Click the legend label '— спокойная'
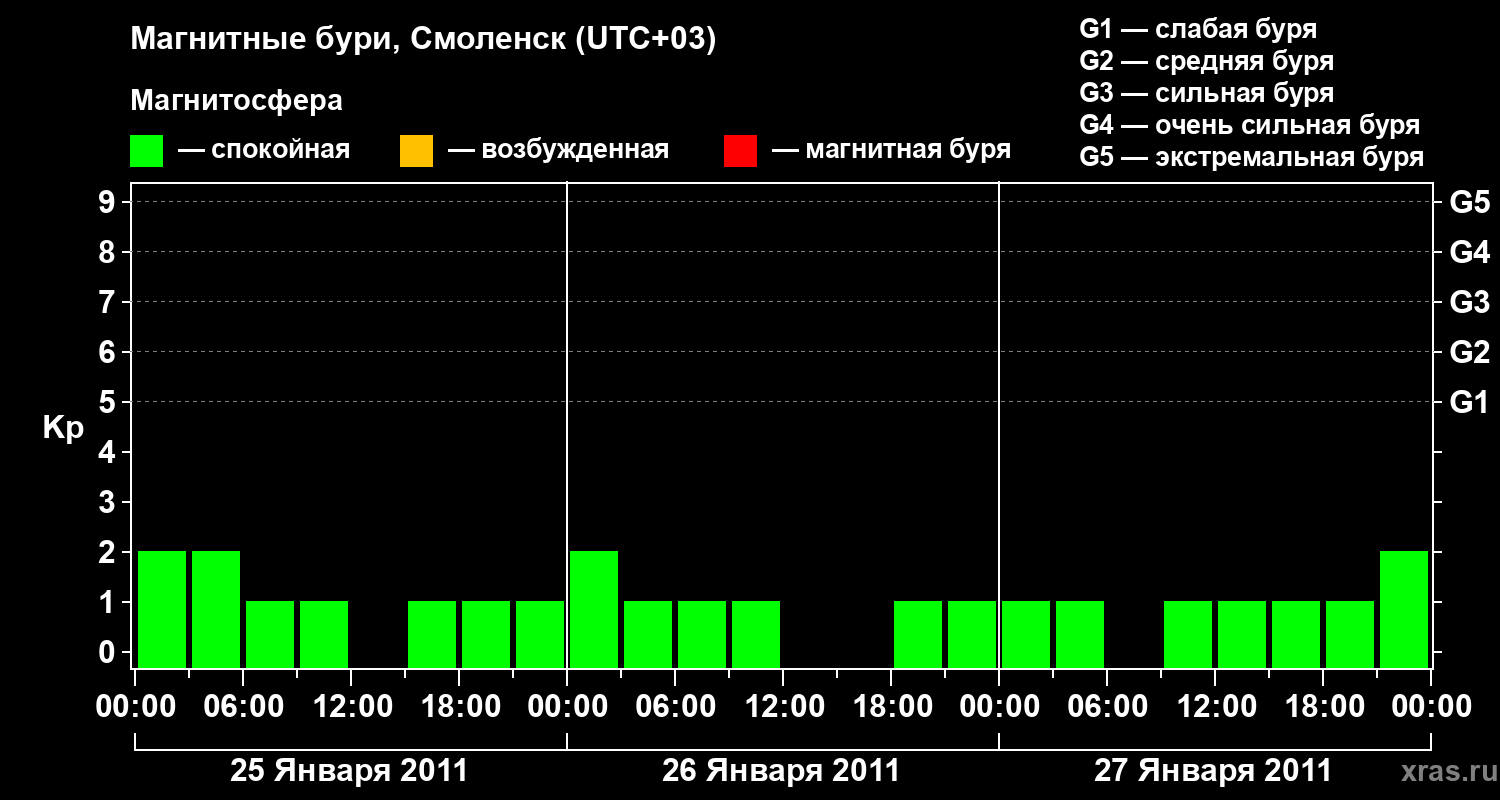This screenshot has height=800, width=1500. pyautogui.click(x=264, y=151)
